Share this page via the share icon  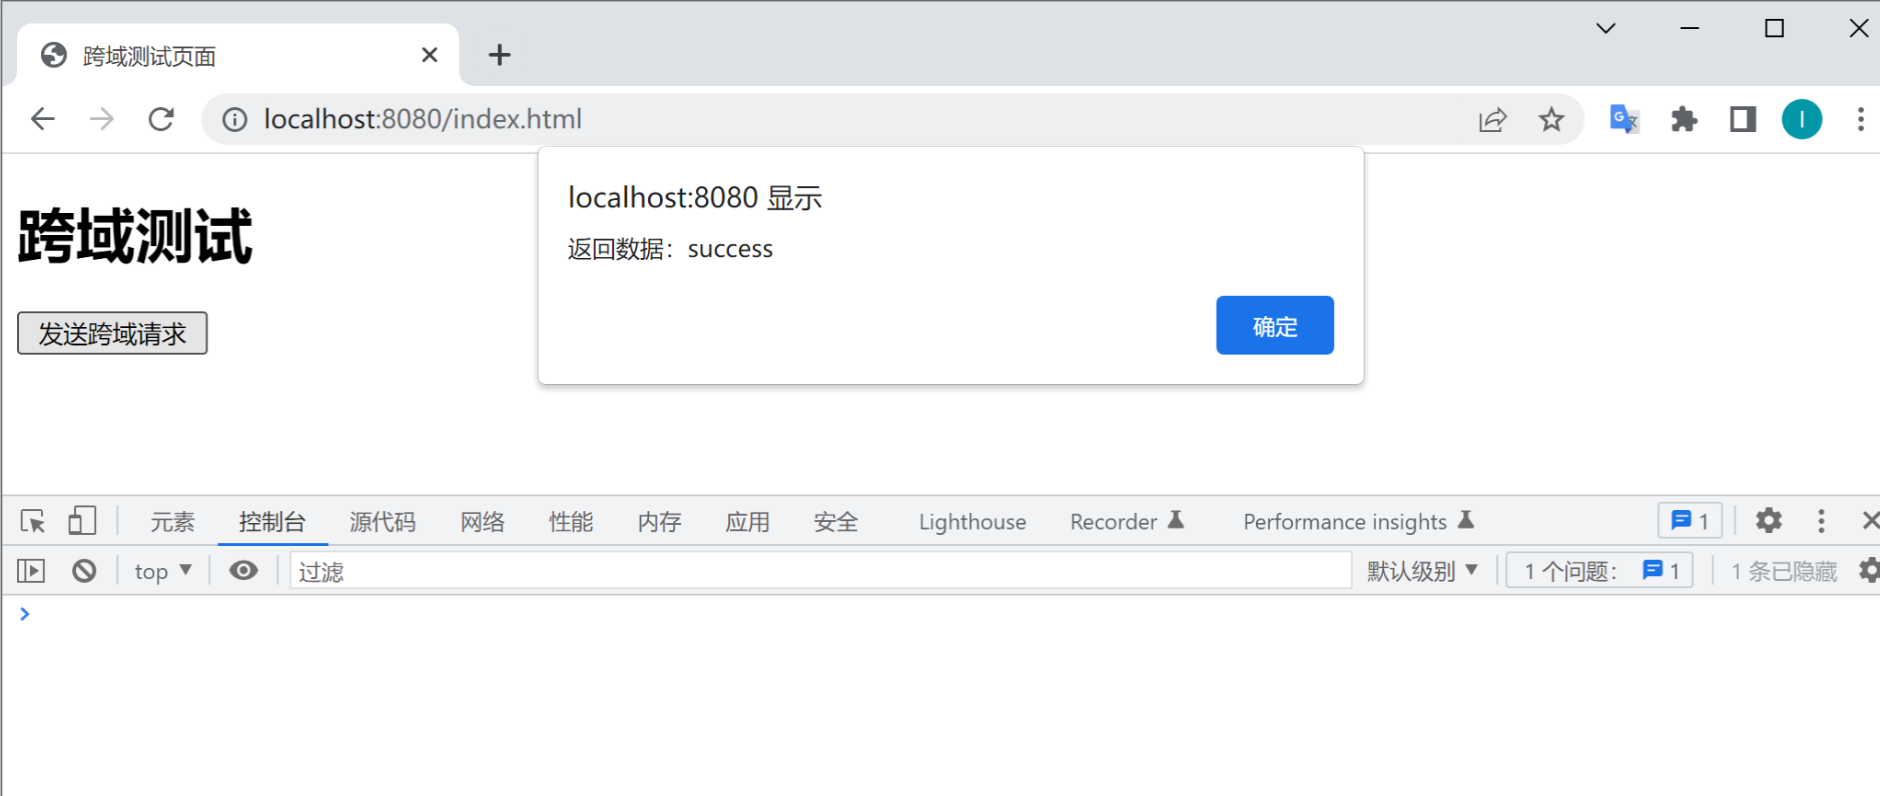point(1492,120)
